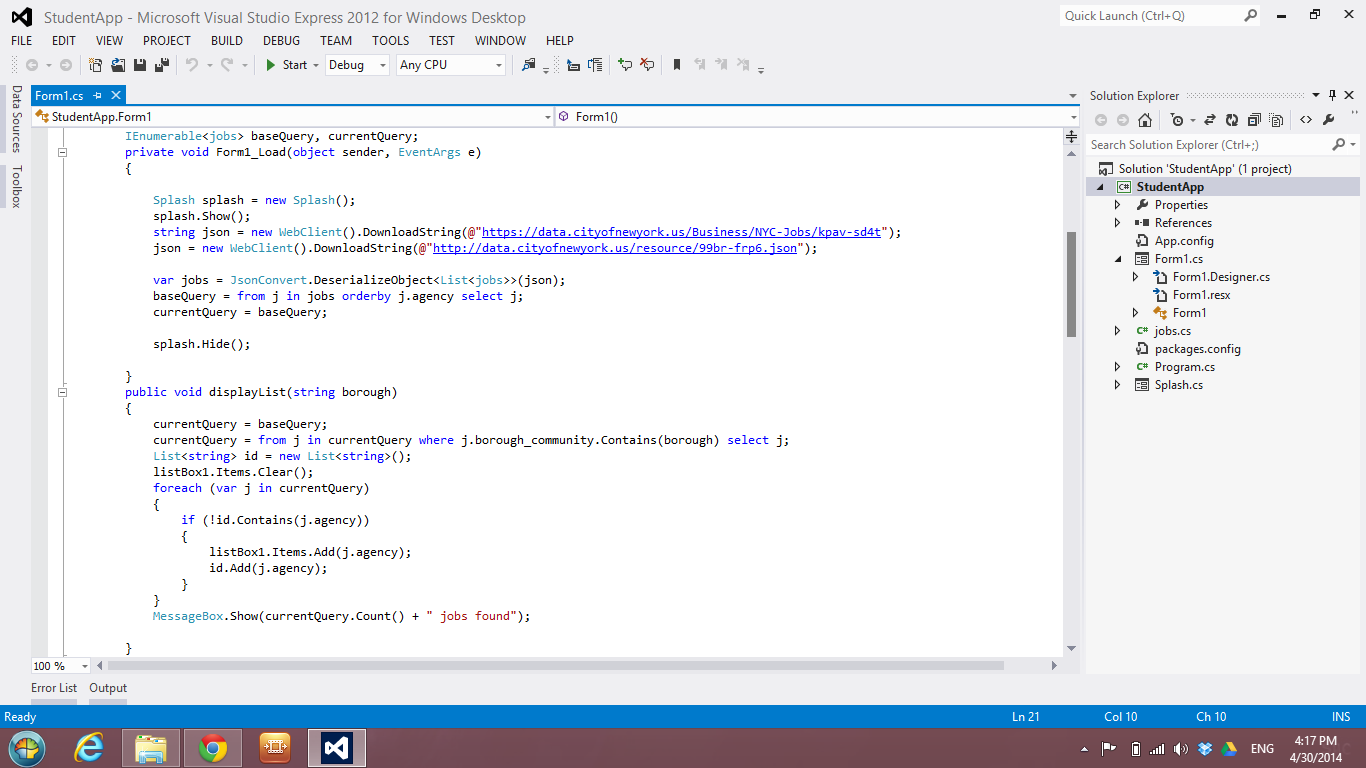
Task: Open File Explorer from the taskbar
Action: pyautogui.click(x=151, y=748)
